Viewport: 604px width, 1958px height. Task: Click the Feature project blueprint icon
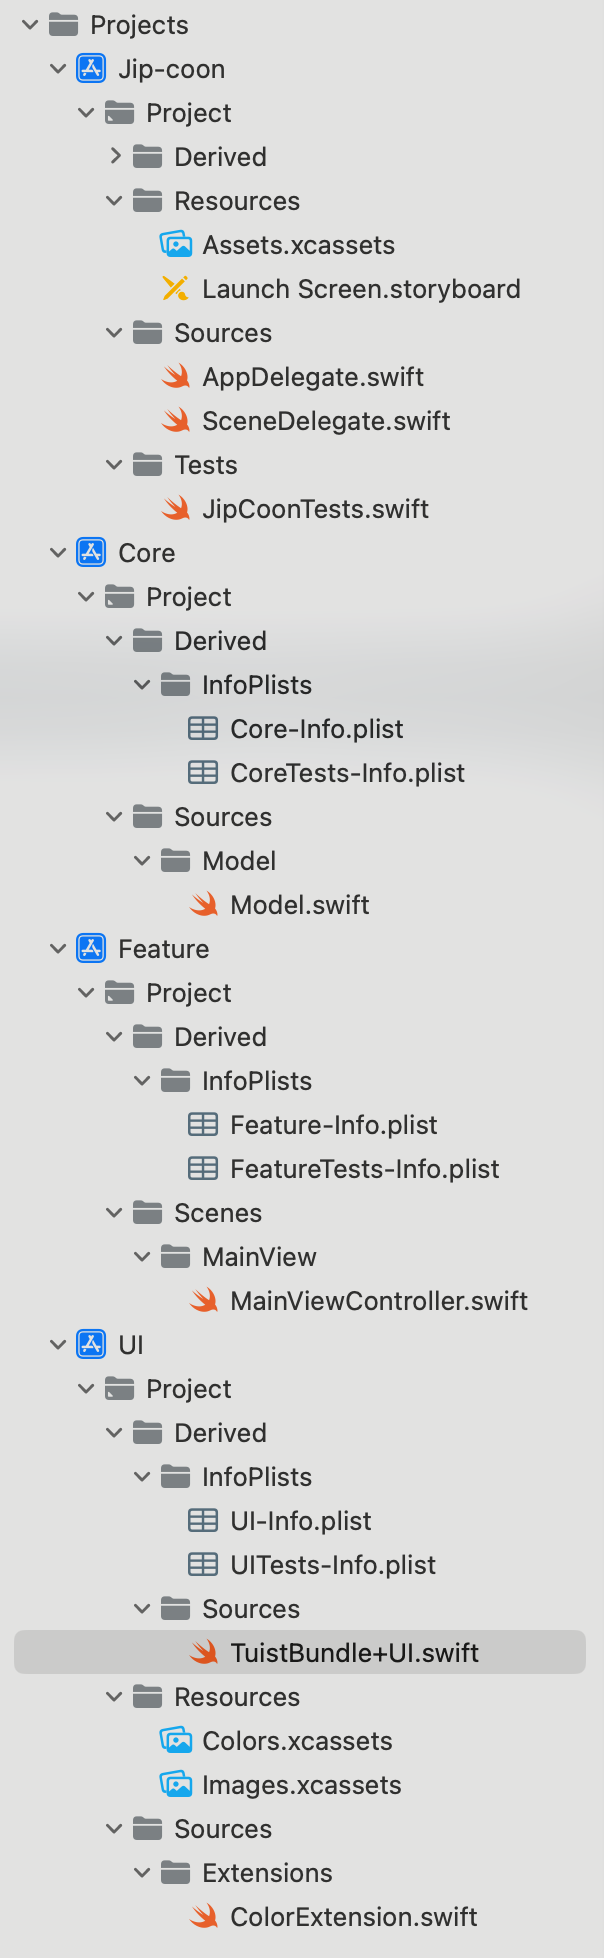pyautogui.click(x=91, y=949)
